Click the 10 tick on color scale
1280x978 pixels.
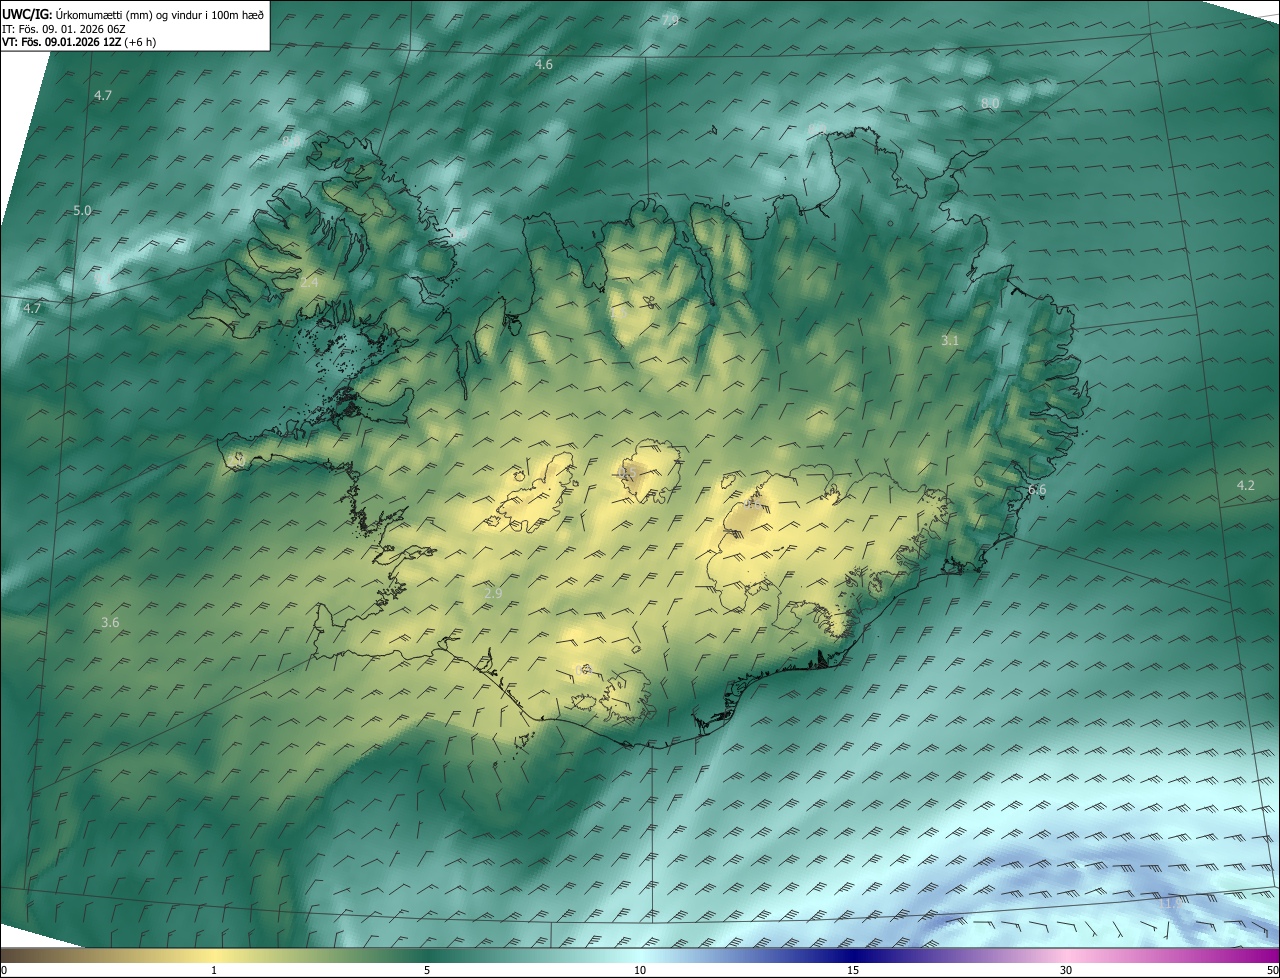tap(640, 971)
